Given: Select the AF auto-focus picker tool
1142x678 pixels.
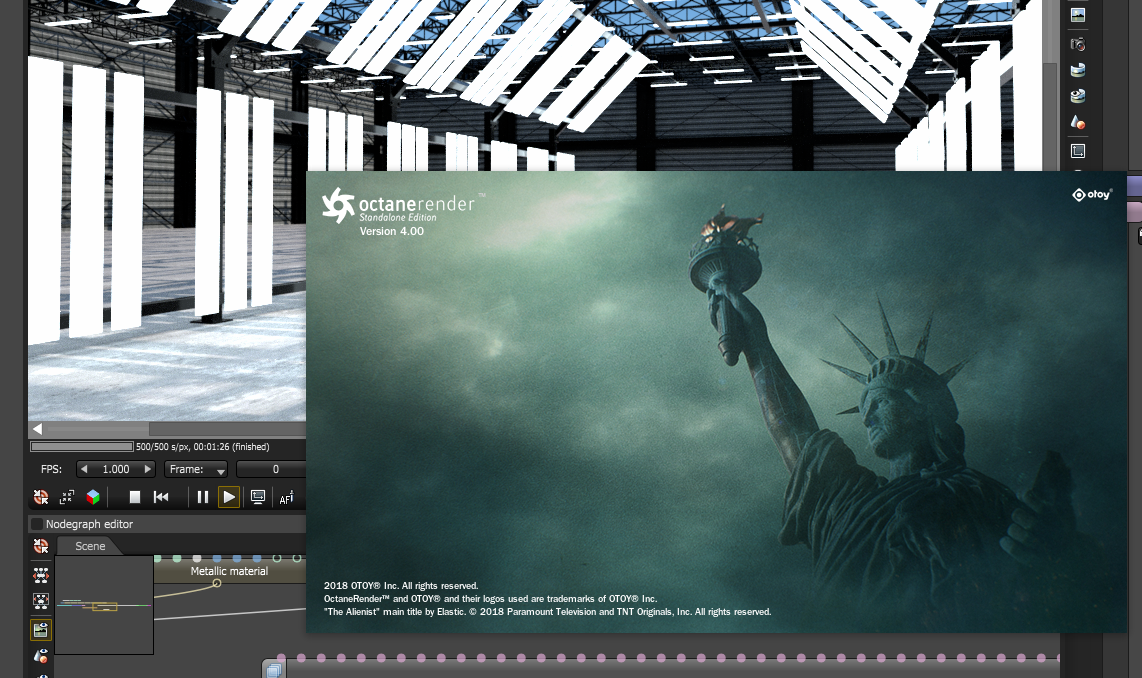Looking at the screenshot, I should pos(286,497).
